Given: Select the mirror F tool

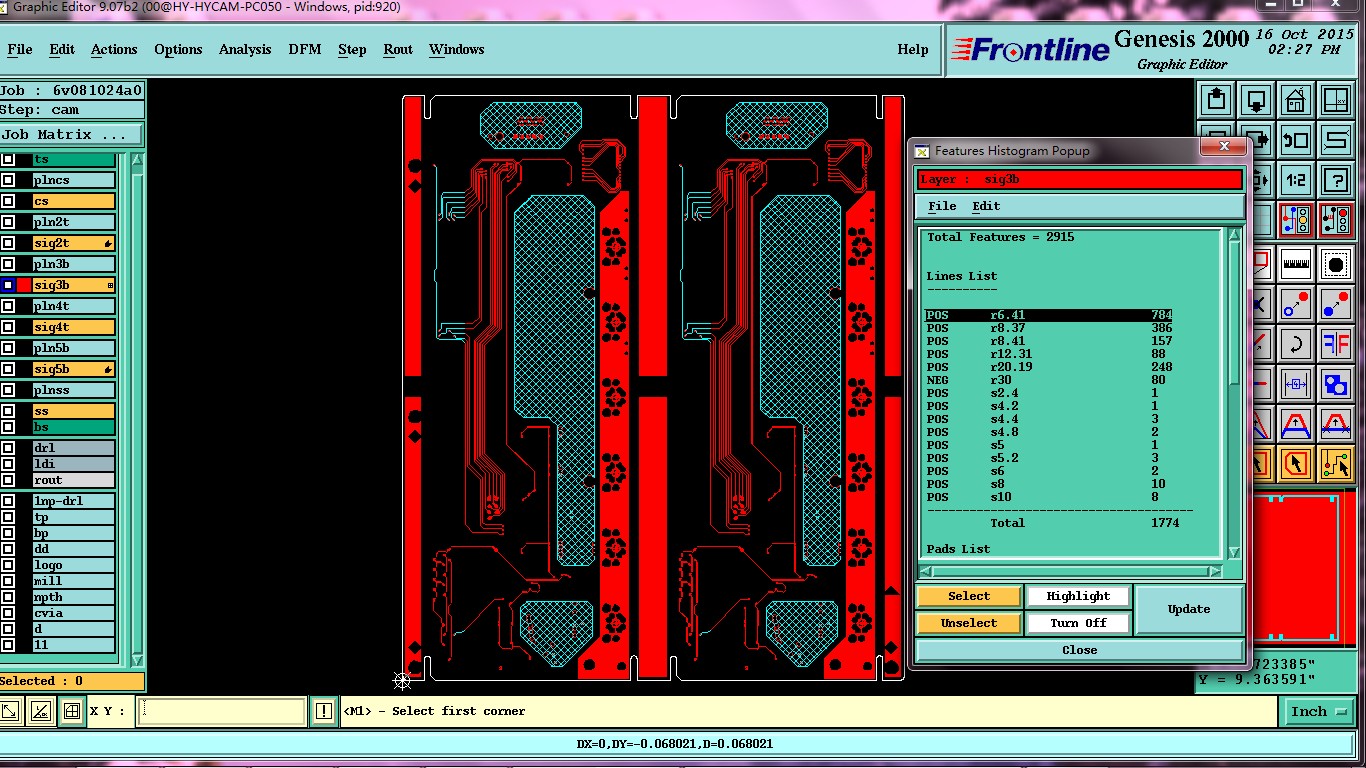Looking at the screenshot, I should (1336, 344).
